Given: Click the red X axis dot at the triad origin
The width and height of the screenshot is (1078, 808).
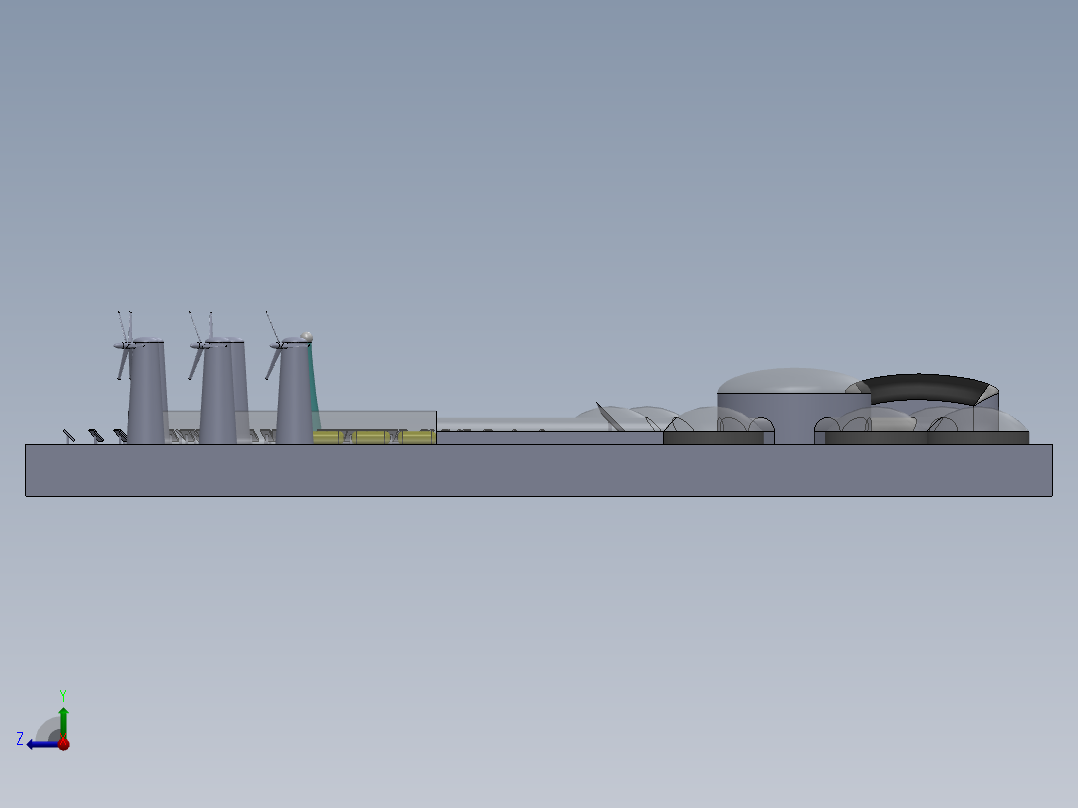Looking at the screenshot, I should [64, 744].
